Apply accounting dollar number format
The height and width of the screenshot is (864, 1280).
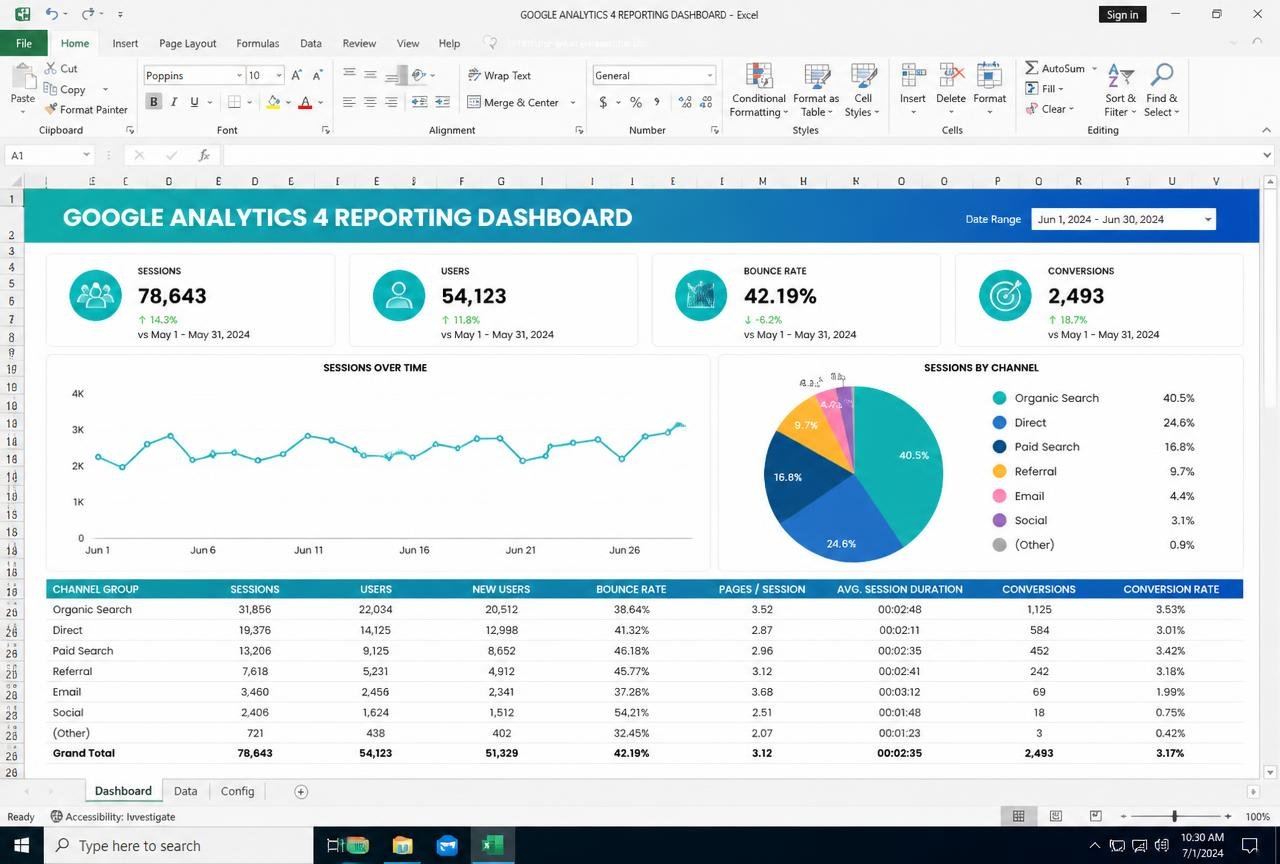click(x=603, y=102)
